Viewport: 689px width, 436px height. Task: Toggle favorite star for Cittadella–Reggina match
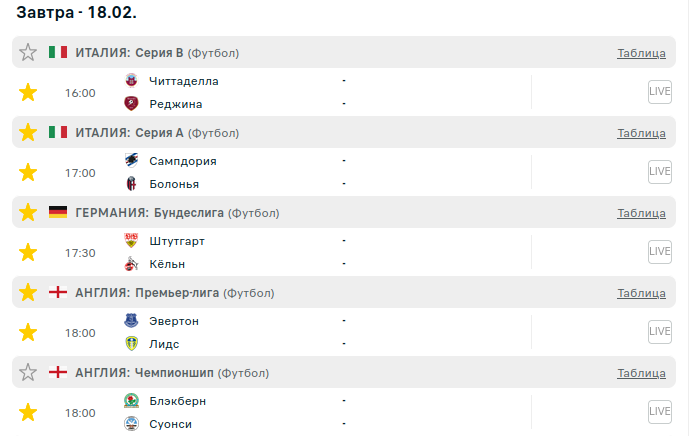[x=28, y=93]
